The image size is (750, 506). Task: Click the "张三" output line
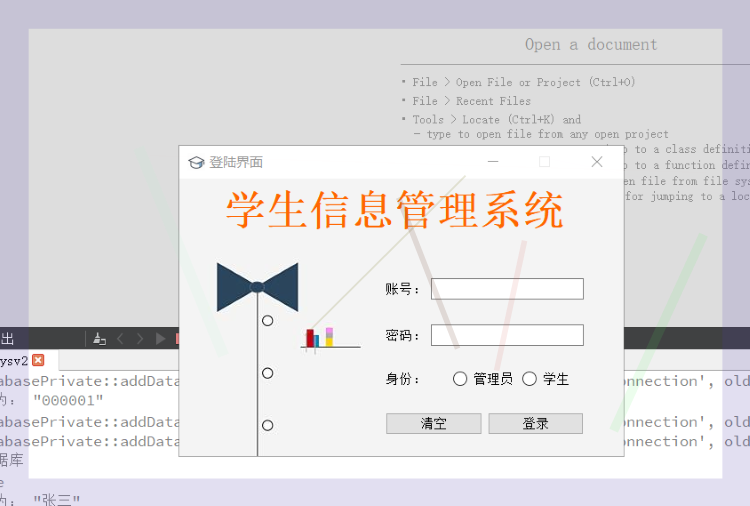point(56,500)
